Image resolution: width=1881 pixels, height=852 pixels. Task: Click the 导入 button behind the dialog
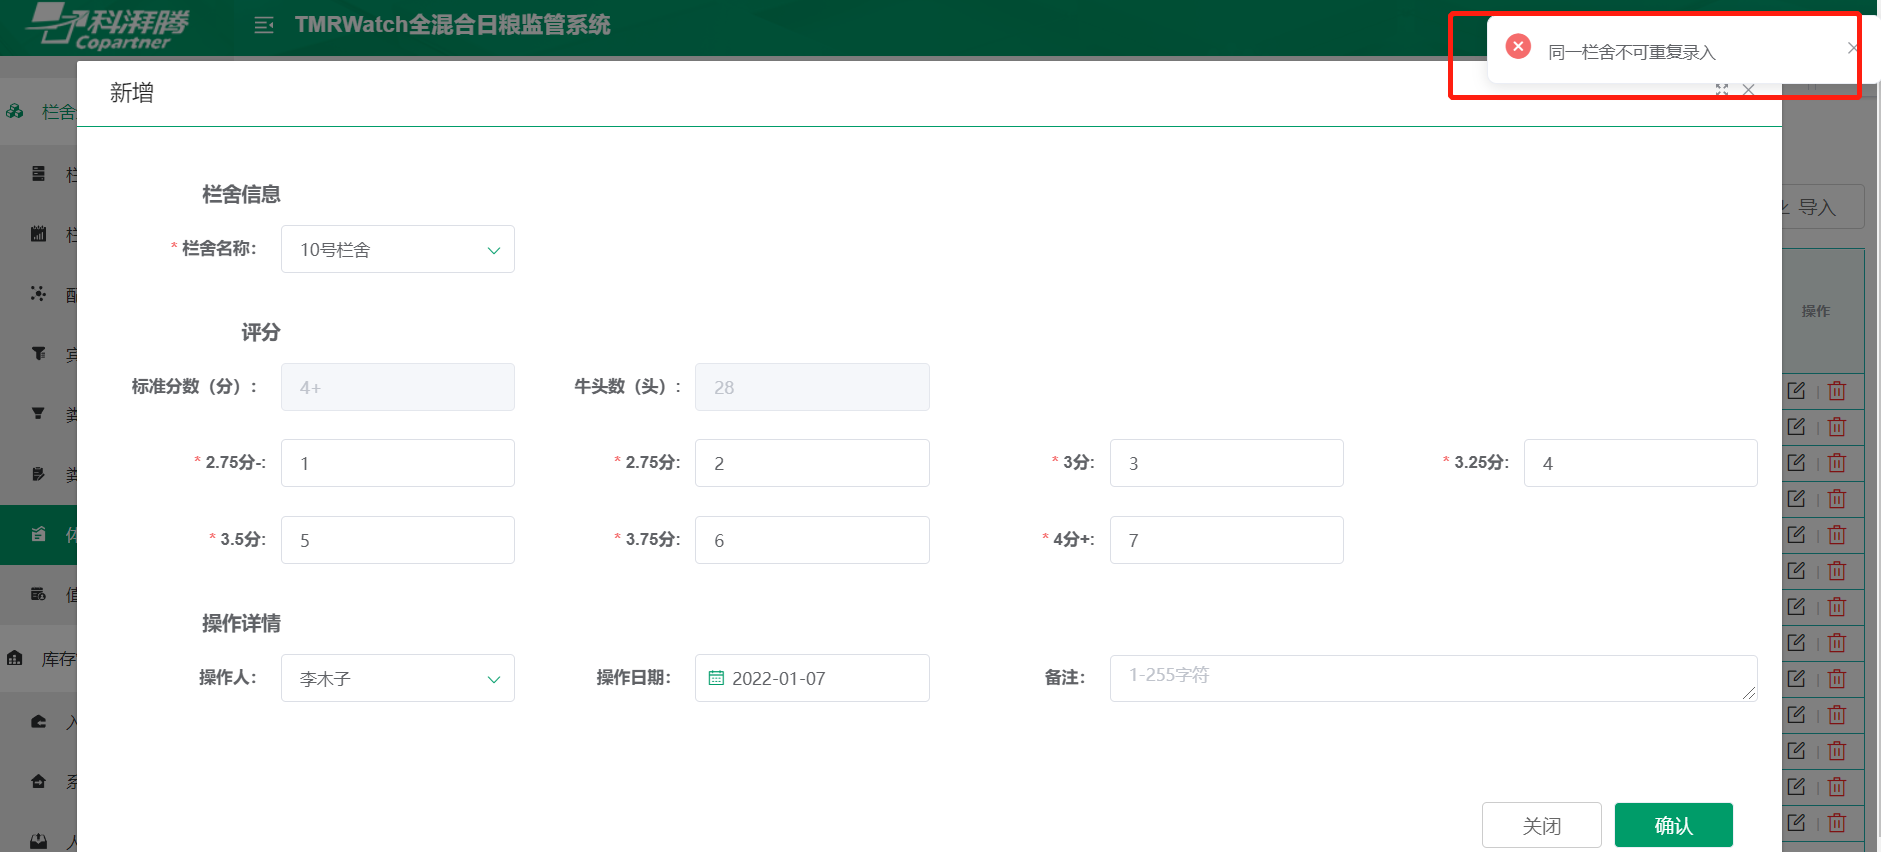[1818, 207]
